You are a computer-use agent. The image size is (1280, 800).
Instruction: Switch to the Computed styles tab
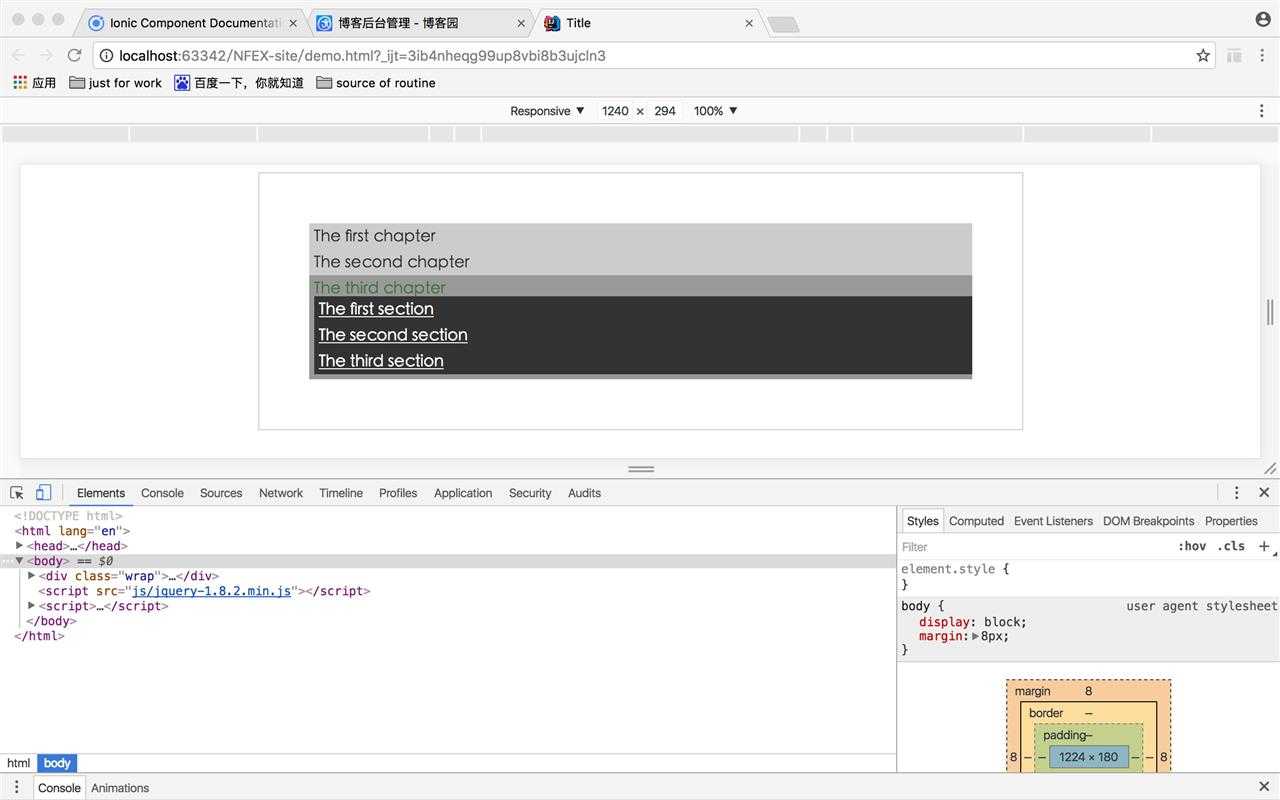[x=976, y=521]
